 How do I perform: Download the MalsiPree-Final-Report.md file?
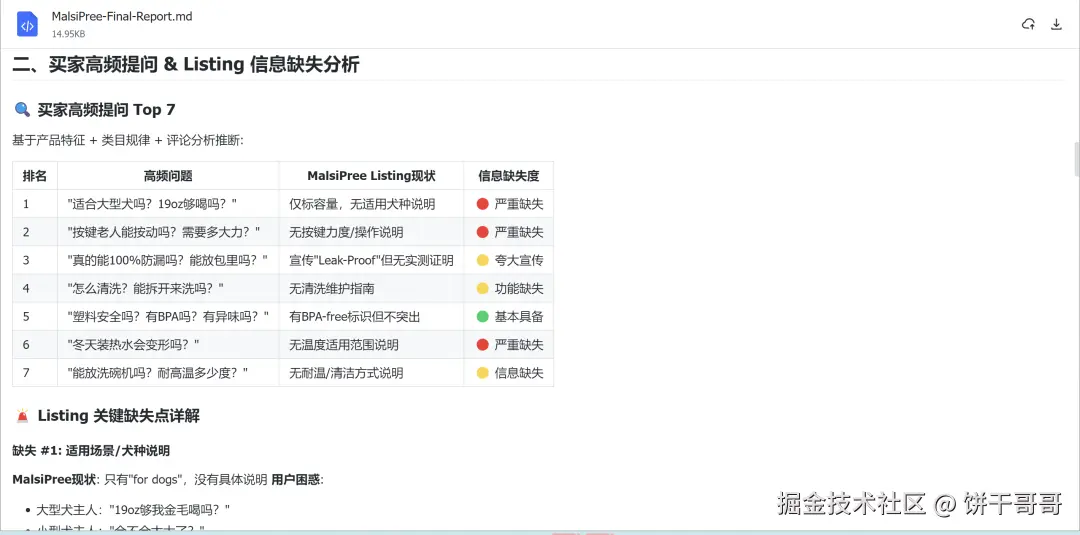[1056, 25]
